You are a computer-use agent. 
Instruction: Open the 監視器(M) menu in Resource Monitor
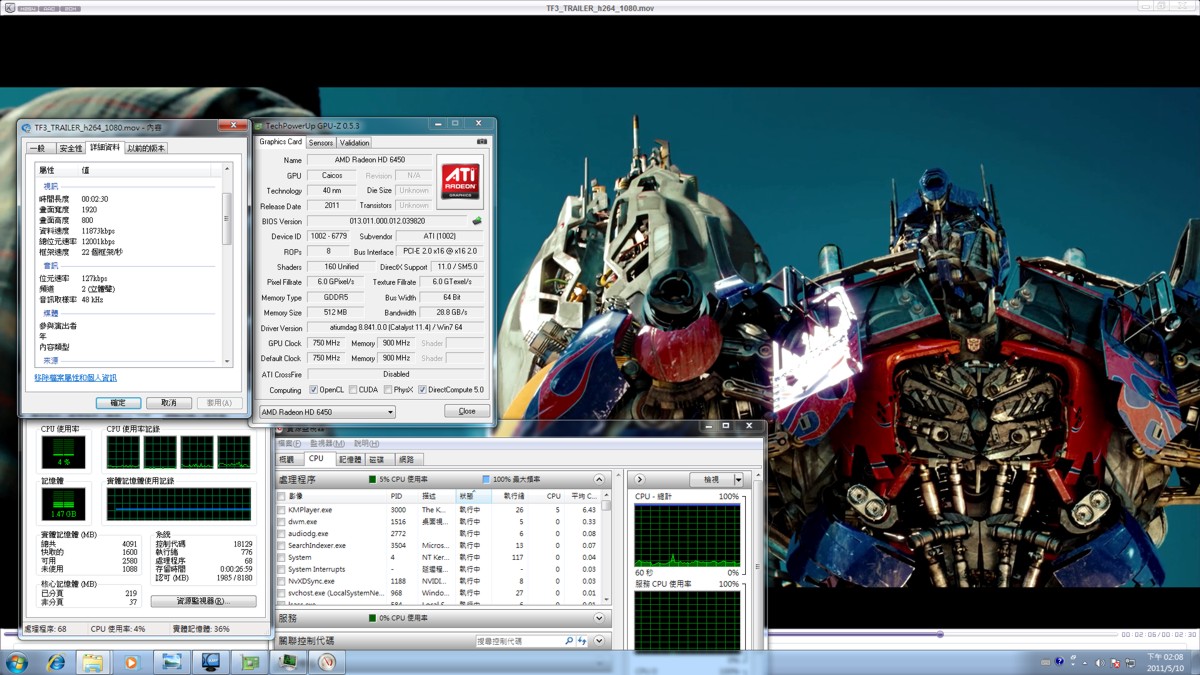coord(328,444)
